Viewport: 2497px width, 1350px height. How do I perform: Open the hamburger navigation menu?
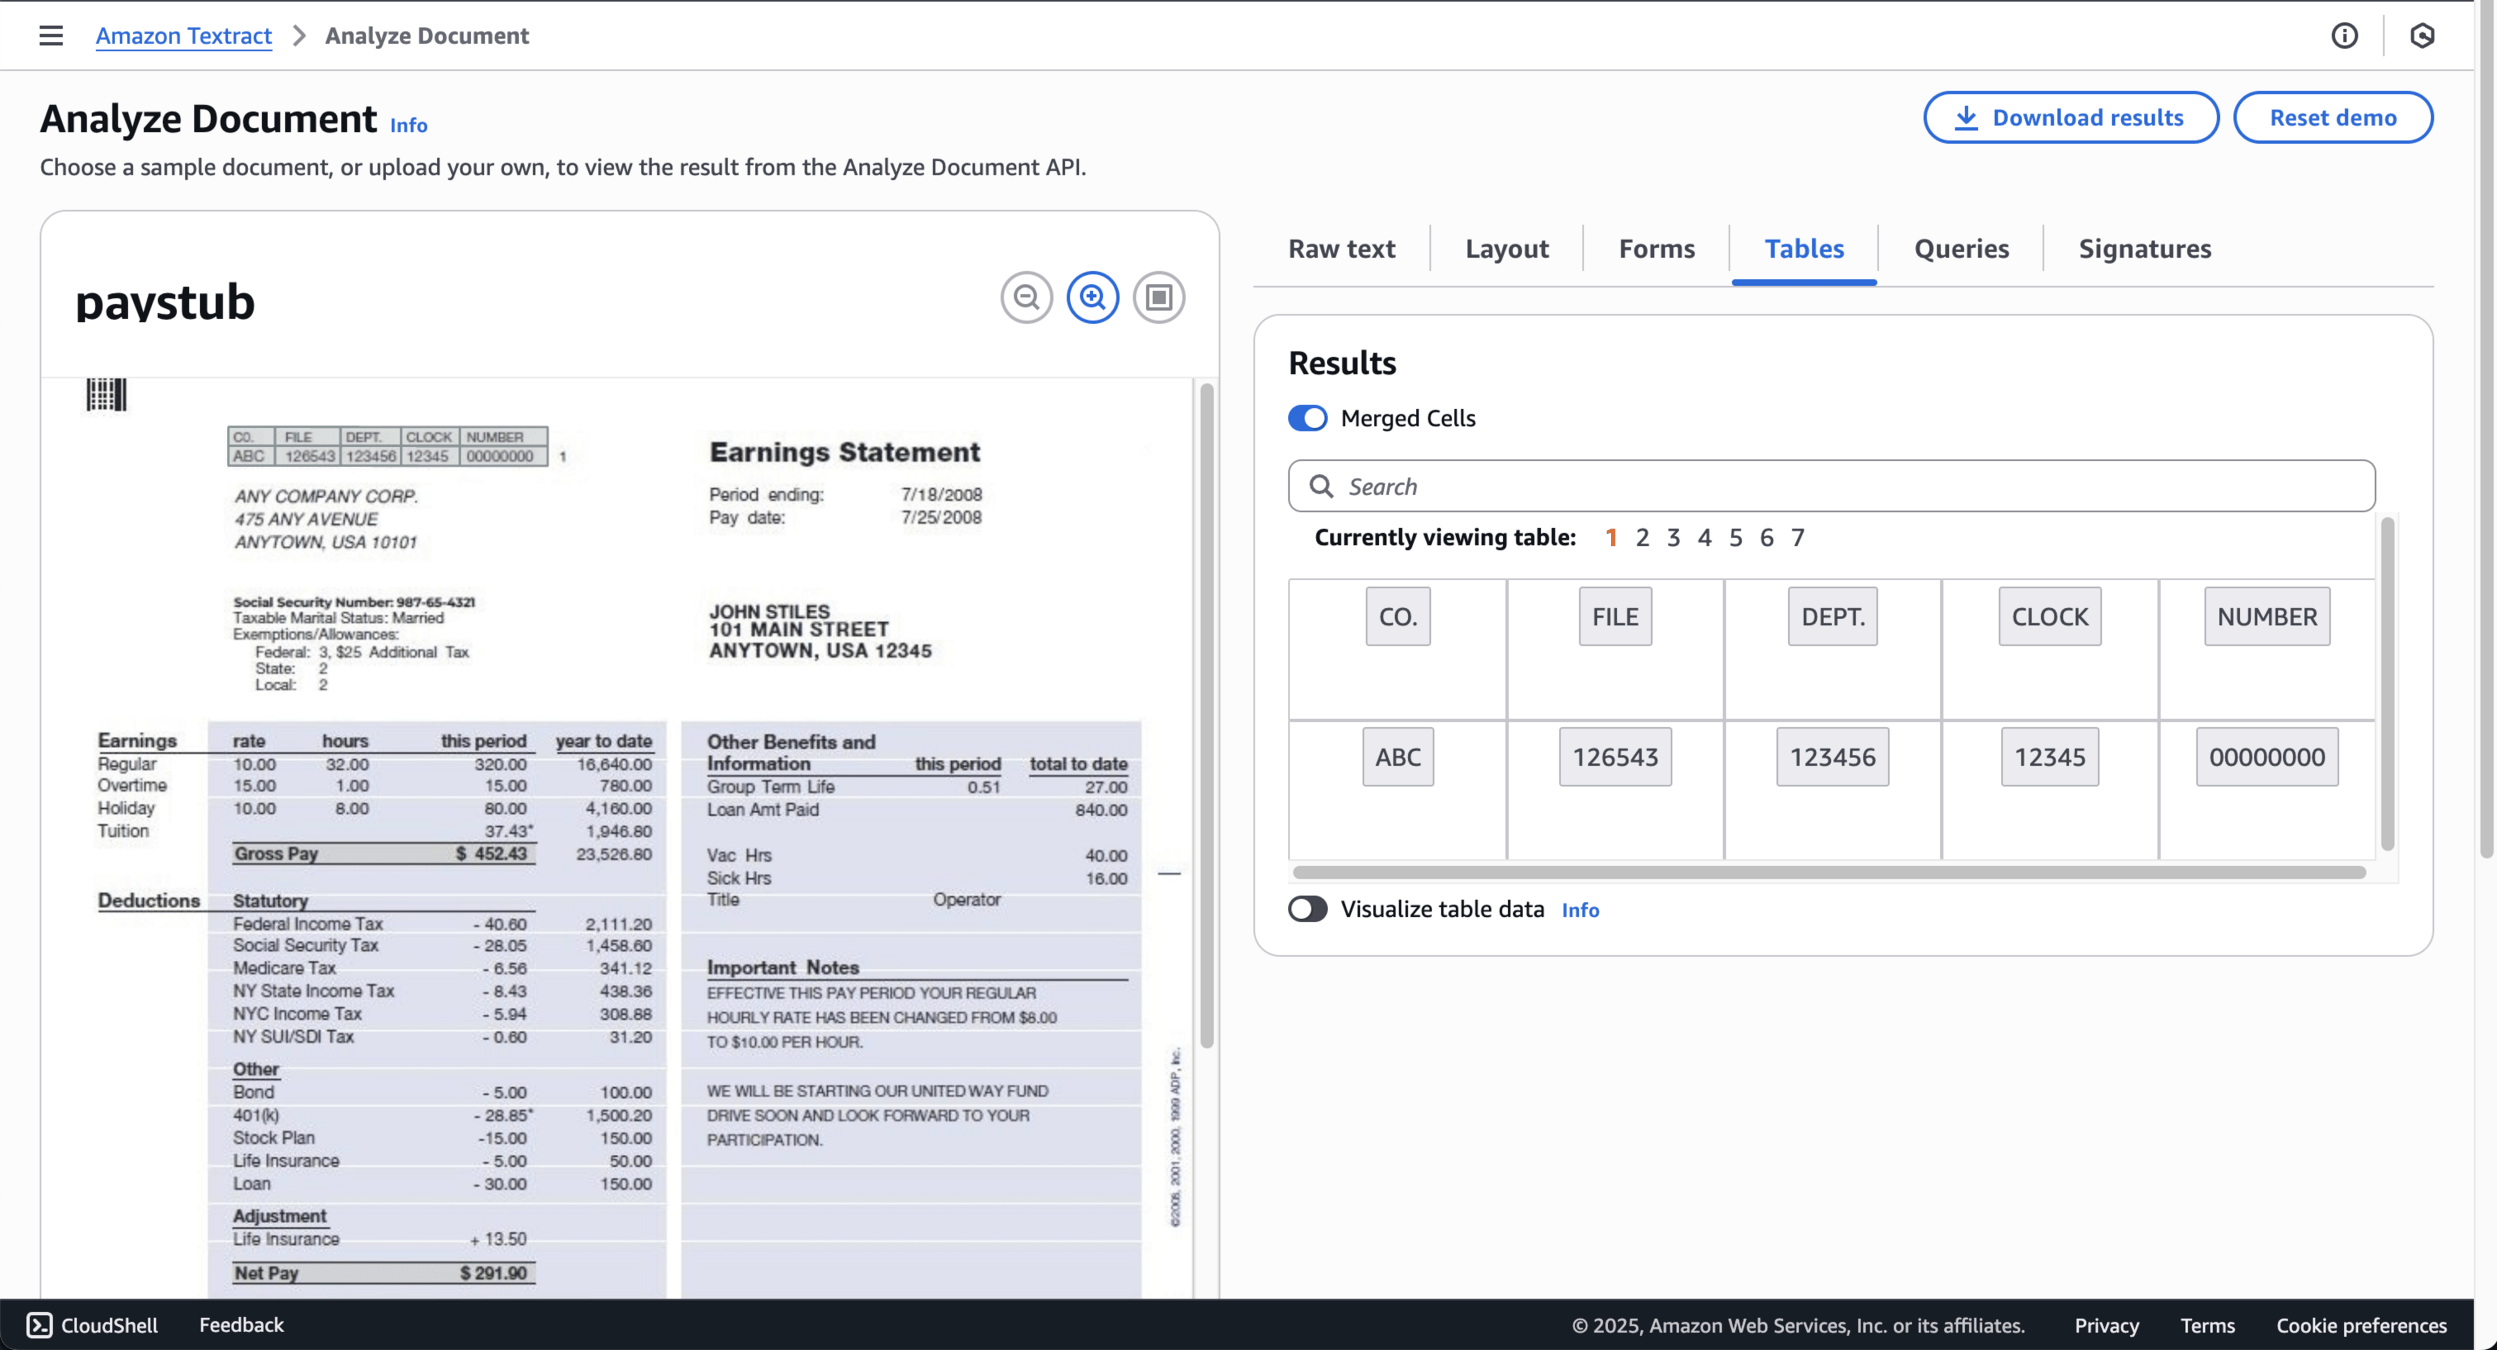(51, 36)
